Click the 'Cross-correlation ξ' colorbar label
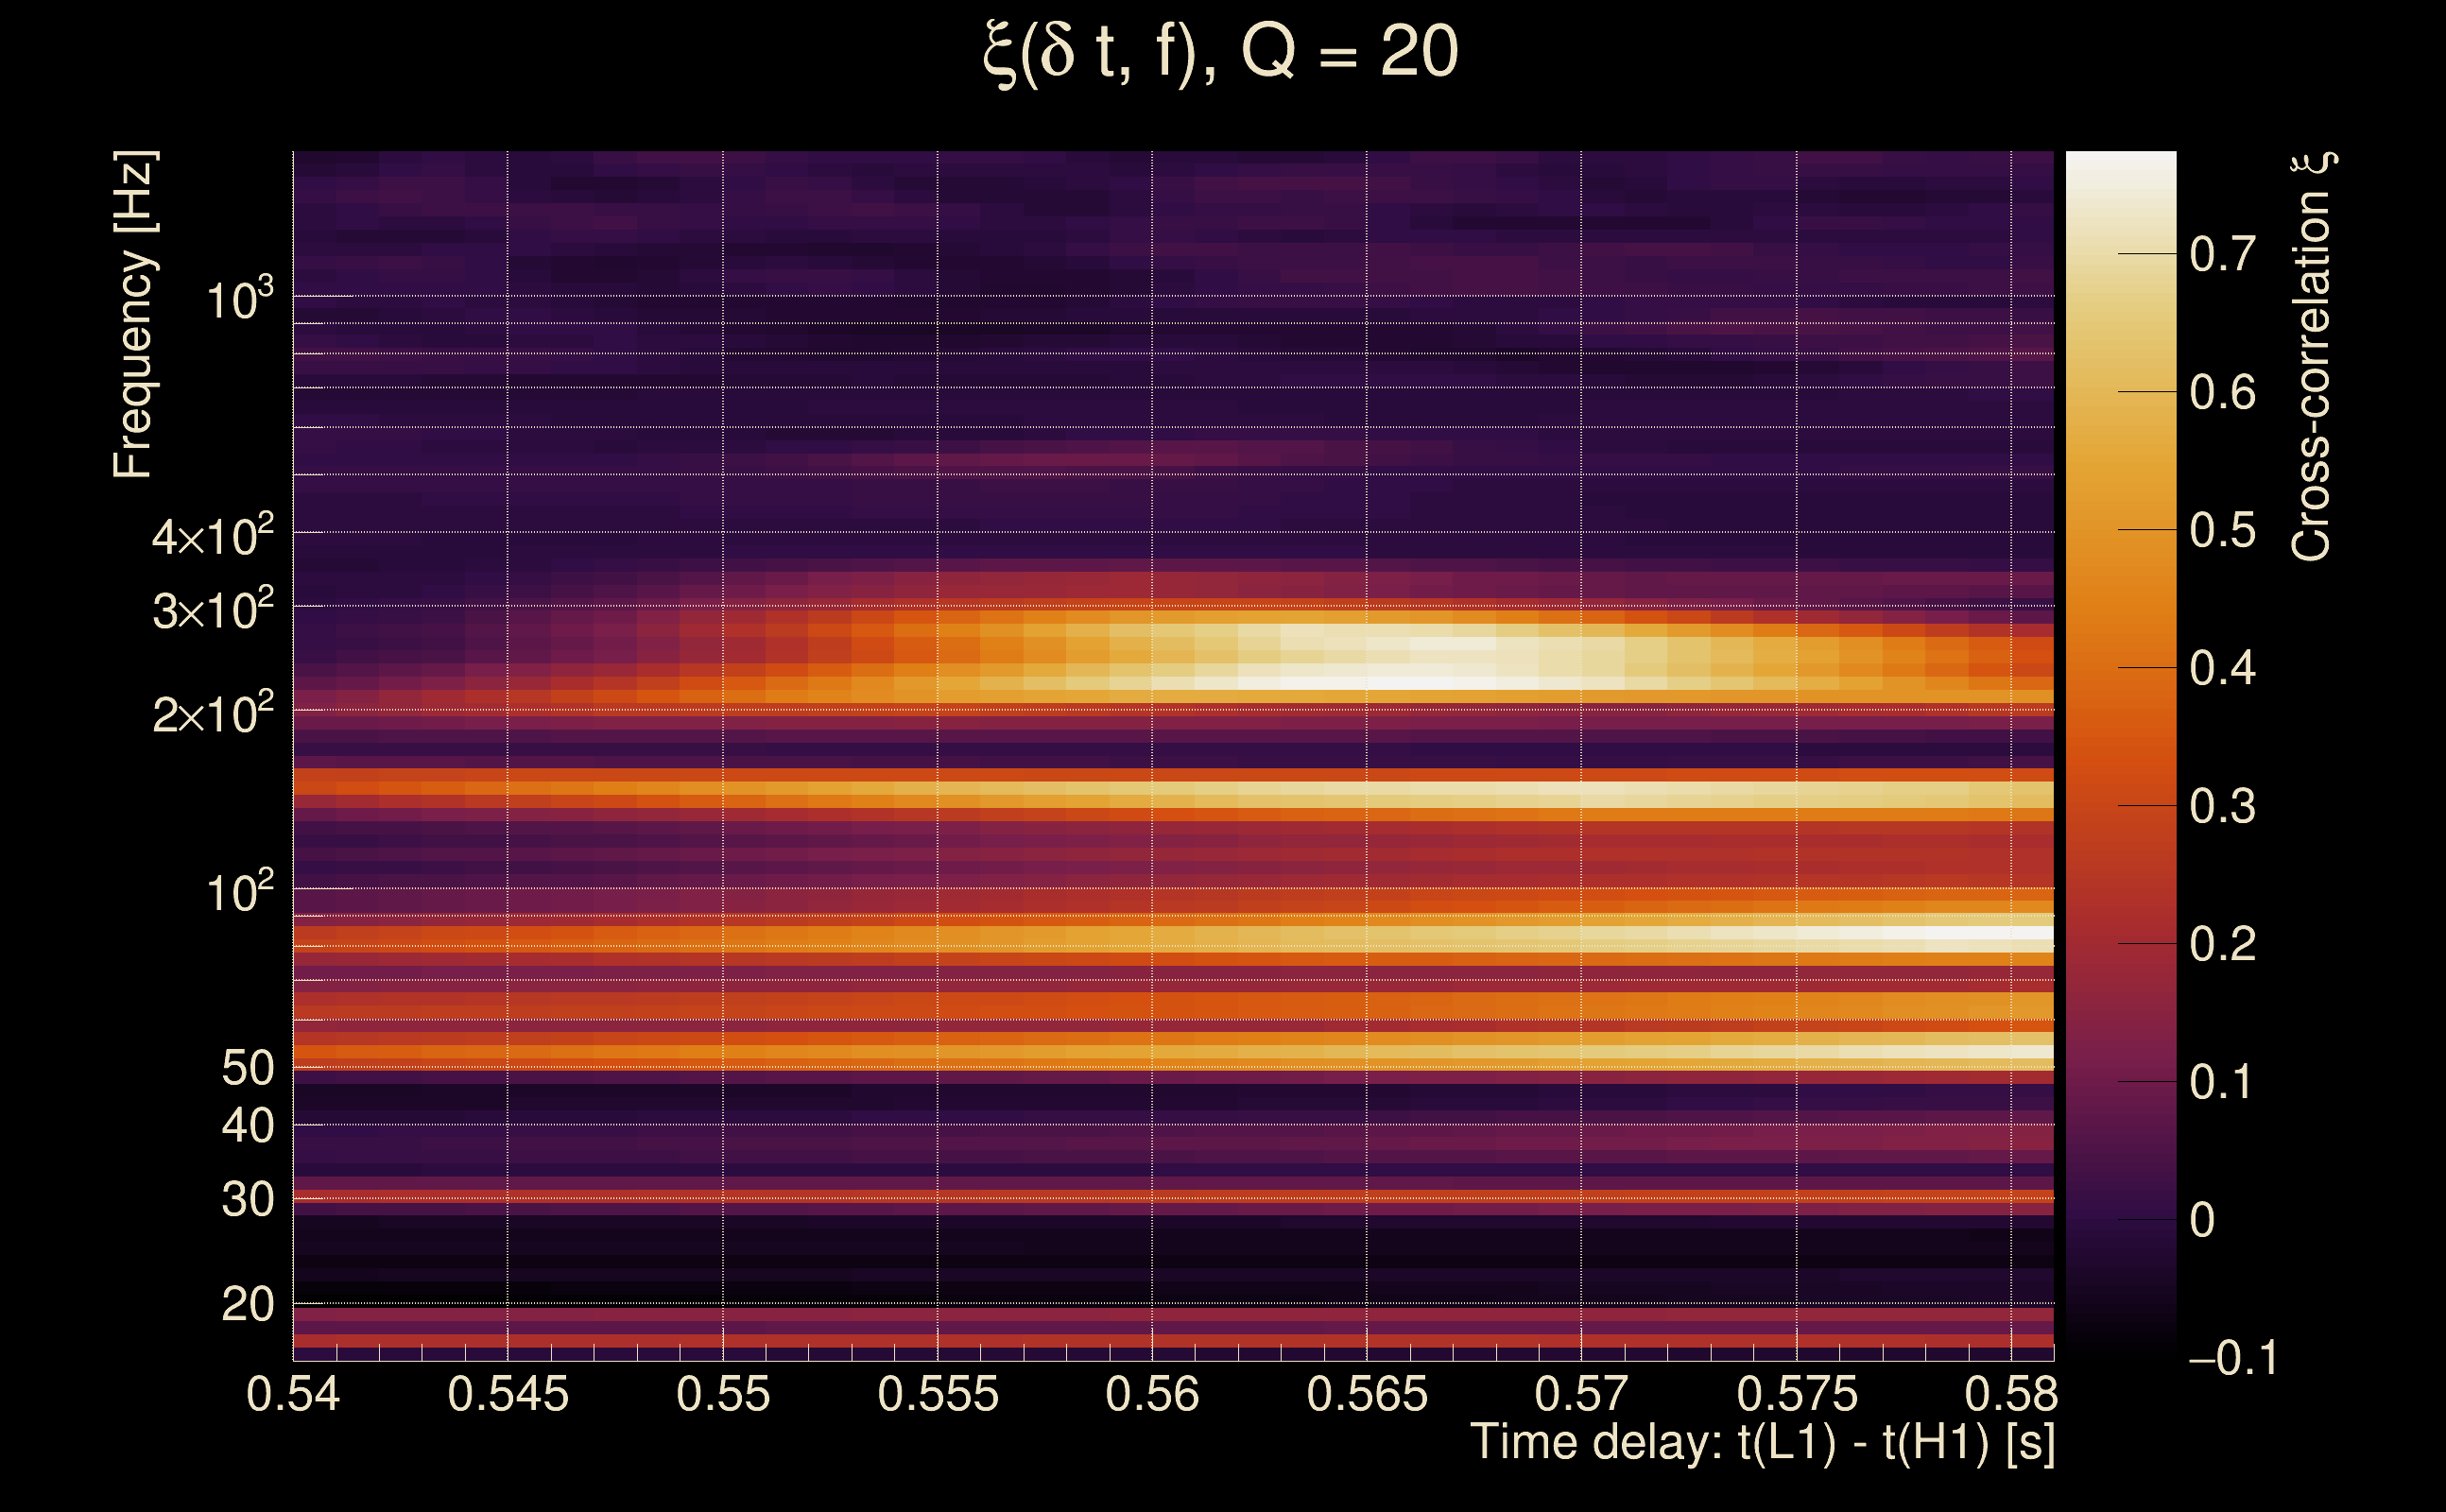Image resolution: width=2446 pixels, height=1512 pixels. (x=2312, y=356)
